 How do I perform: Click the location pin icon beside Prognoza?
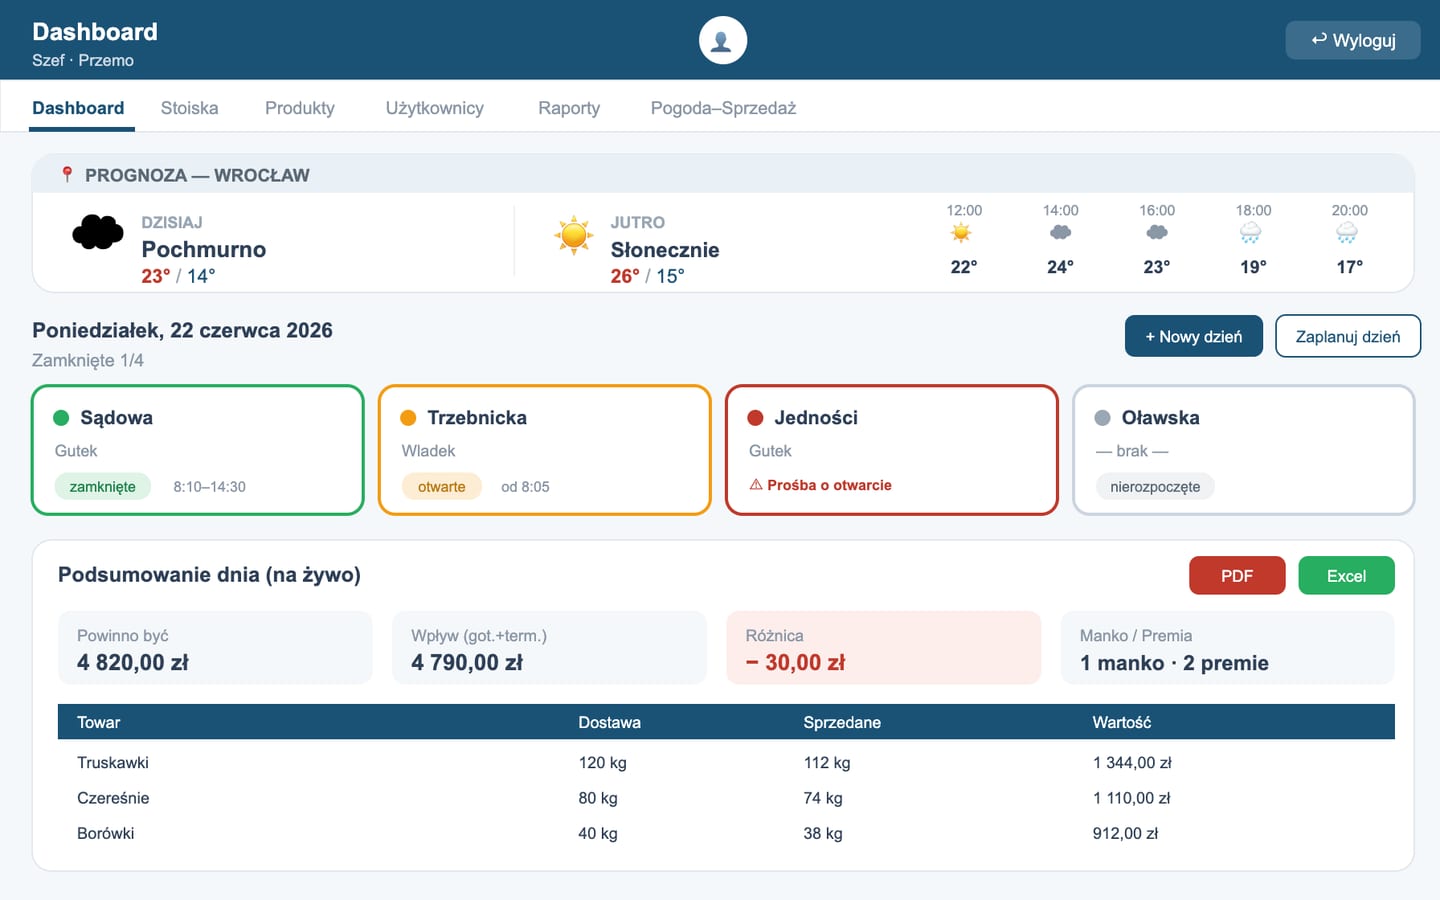(67, 175)
